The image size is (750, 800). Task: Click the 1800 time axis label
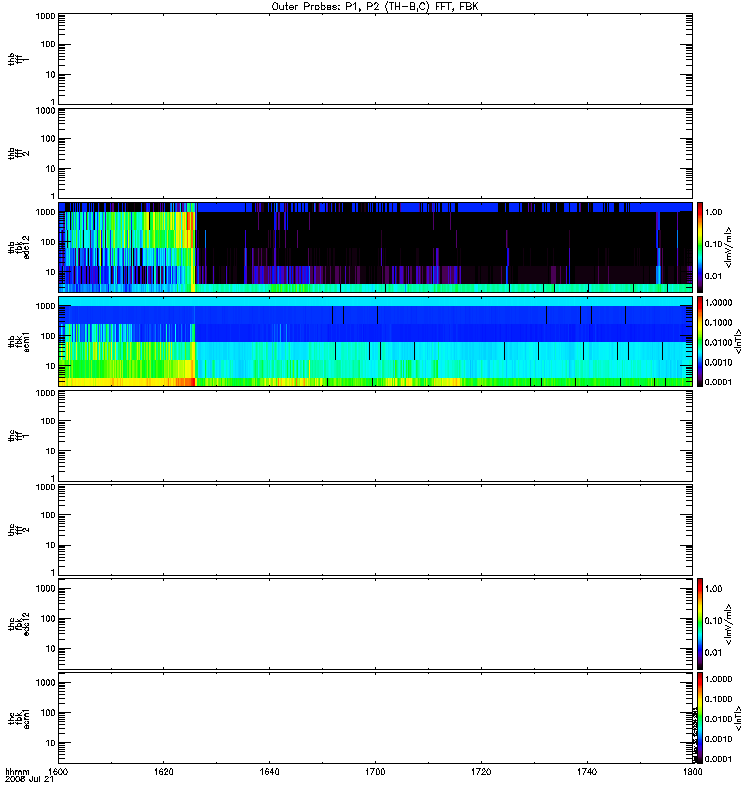click(x=692, y=771)
